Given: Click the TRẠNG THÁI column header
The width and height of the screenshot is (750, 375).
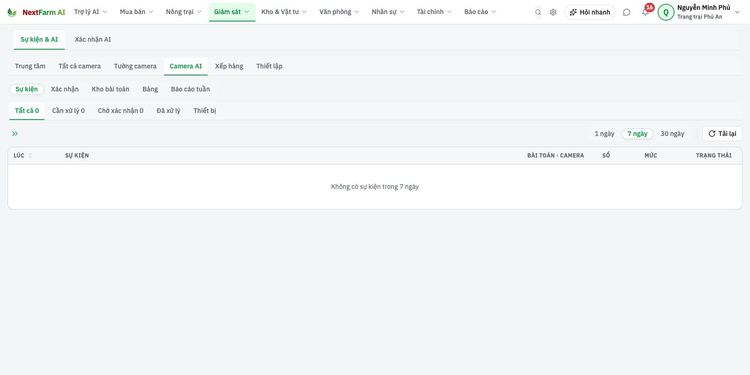Looking at the screenshot, I should click(714, 155).
